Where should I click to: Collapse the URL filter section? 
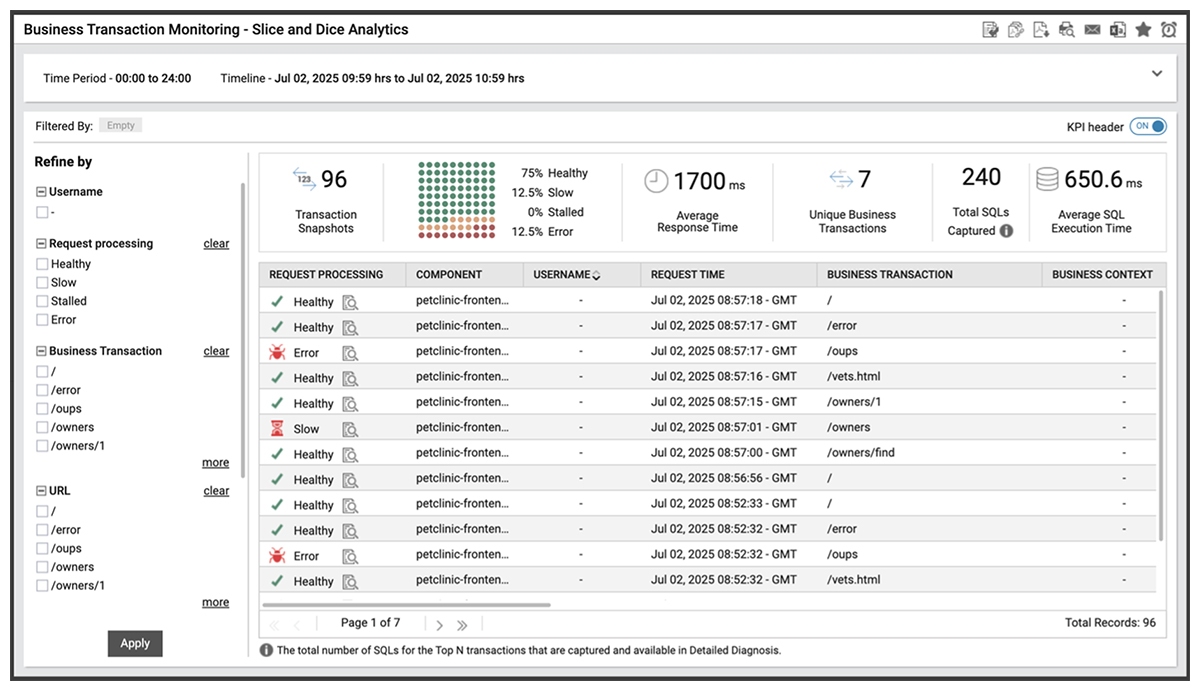41,491
